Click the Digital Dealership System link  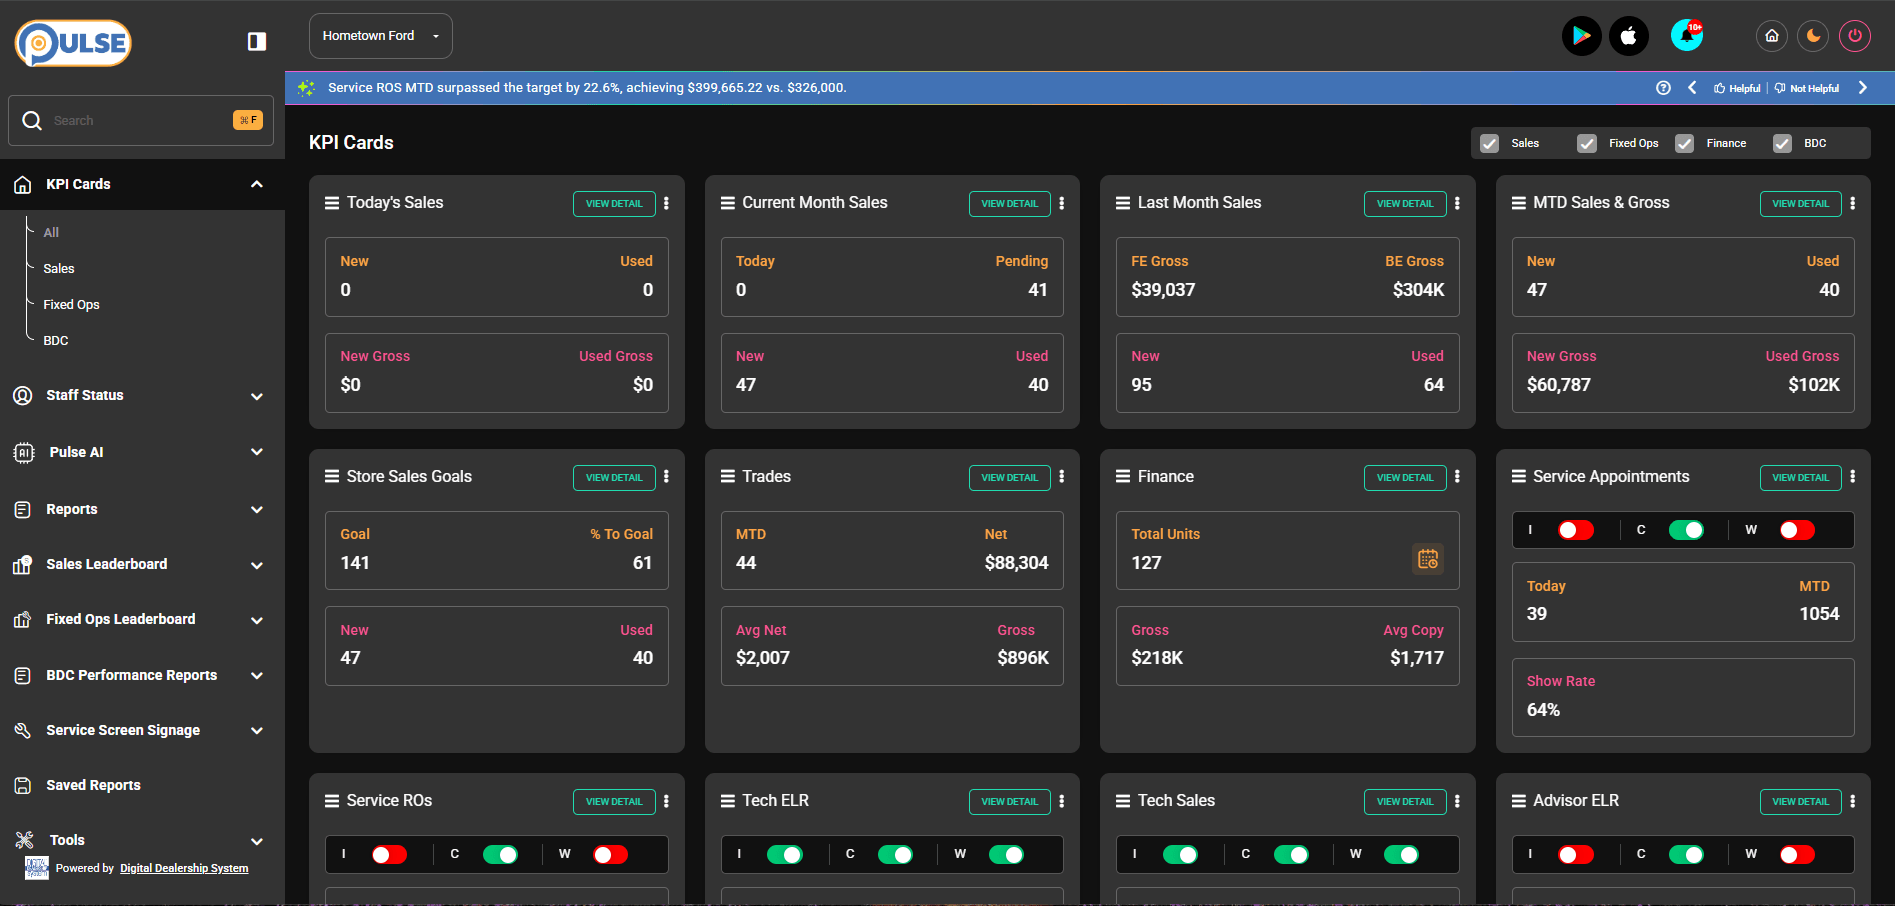[184, 868]
